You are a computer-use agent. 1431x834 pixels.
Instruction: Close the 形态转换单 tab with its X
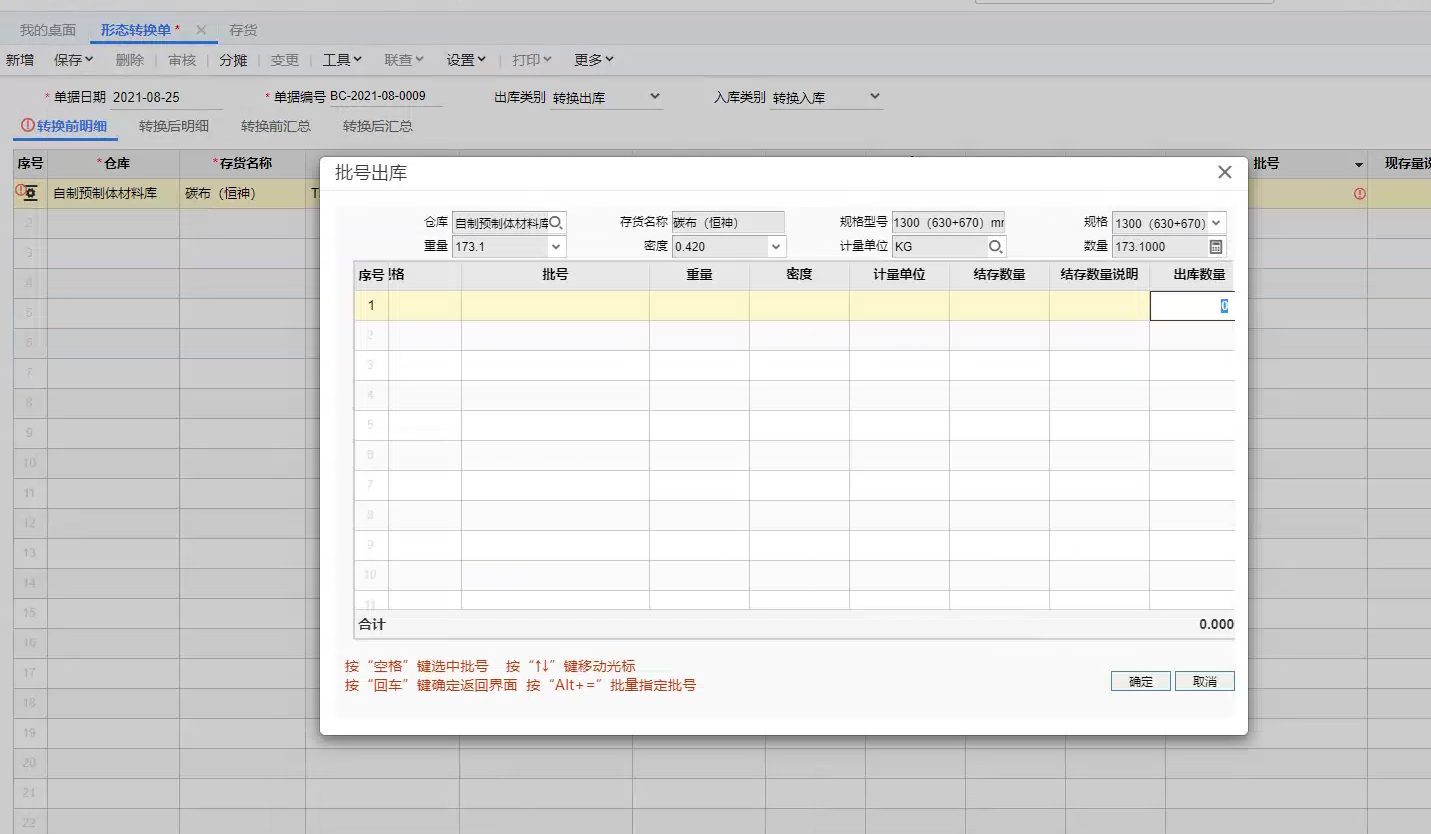[201, 30]
